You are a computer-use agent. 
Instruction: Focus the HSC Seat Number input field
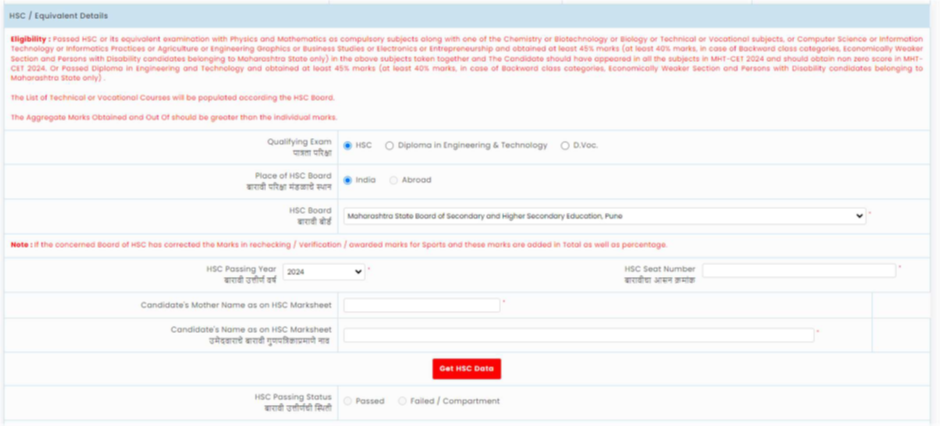pyautogui.click(x=798, y=270)
